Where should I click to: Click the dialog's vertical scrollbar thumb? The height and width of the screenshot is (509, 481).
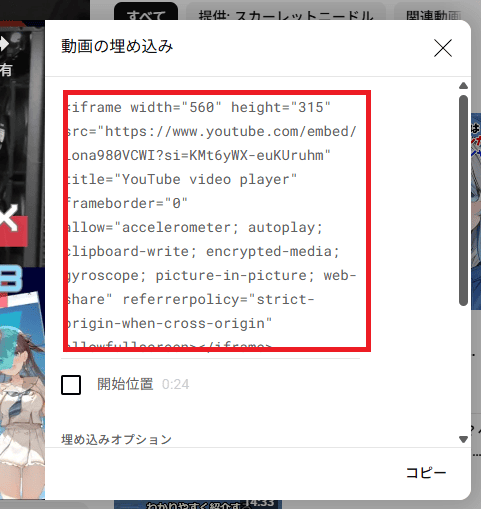tap(463, 200)
